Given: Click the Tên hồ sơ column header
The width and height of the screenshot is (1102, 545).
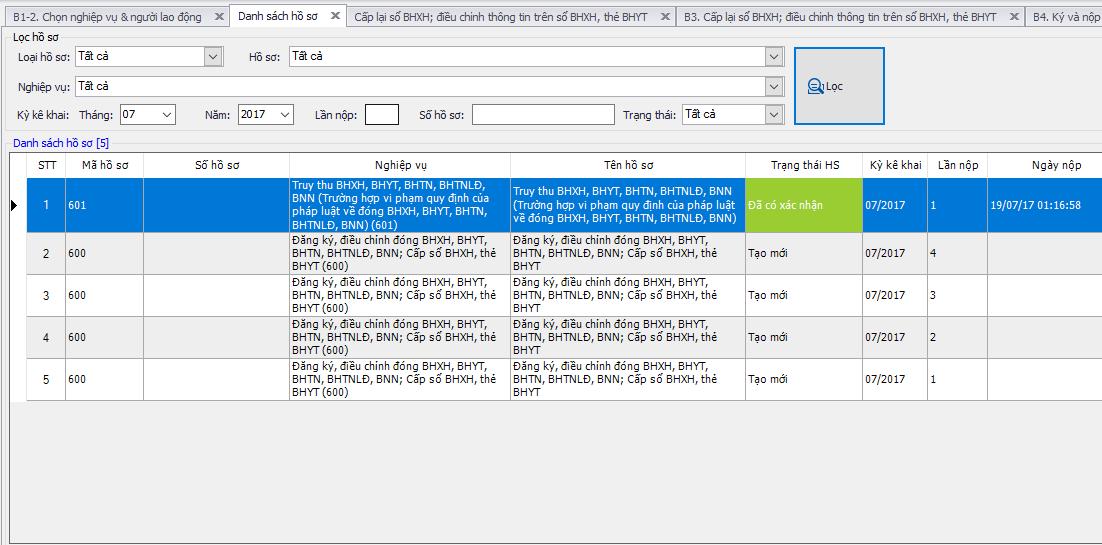Looking at the screenshot, I should point(628,165).
